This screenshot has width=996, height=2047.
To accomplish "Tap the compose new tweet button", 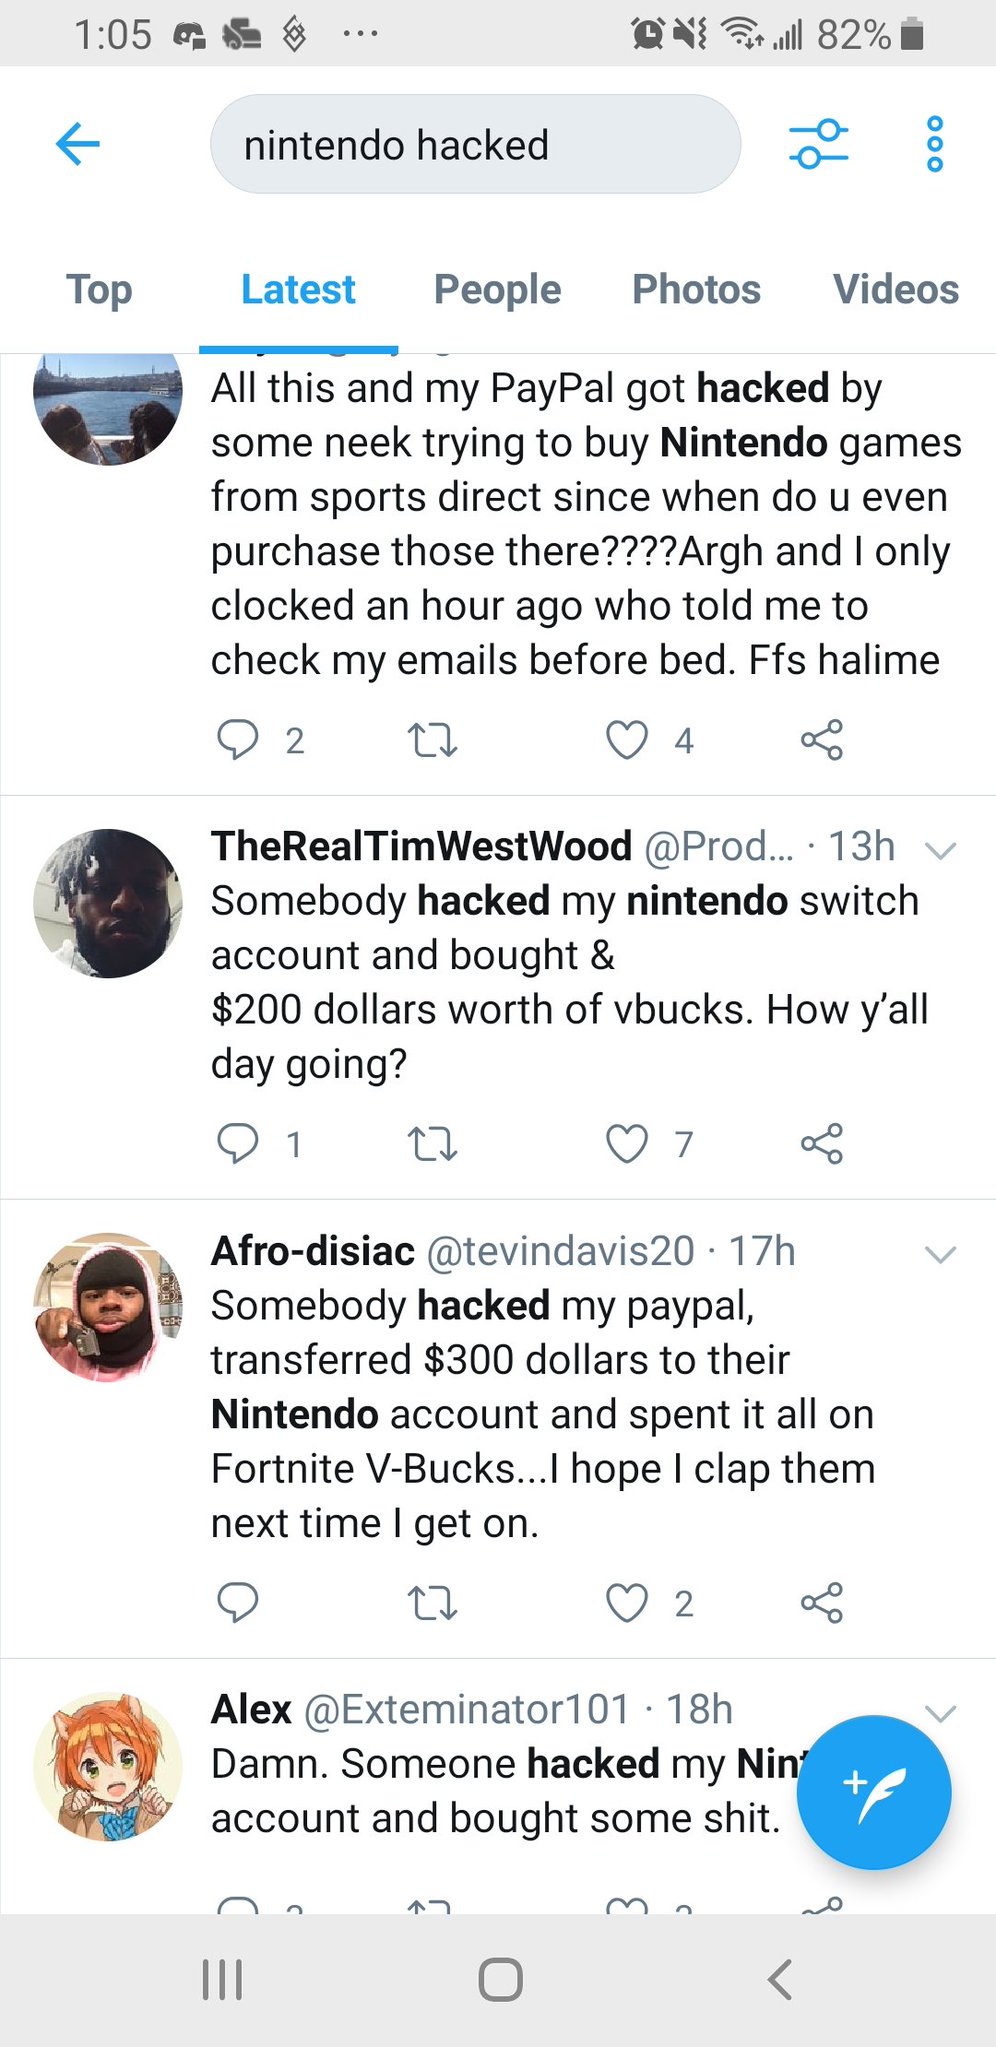I will (x=873, y=1792).
